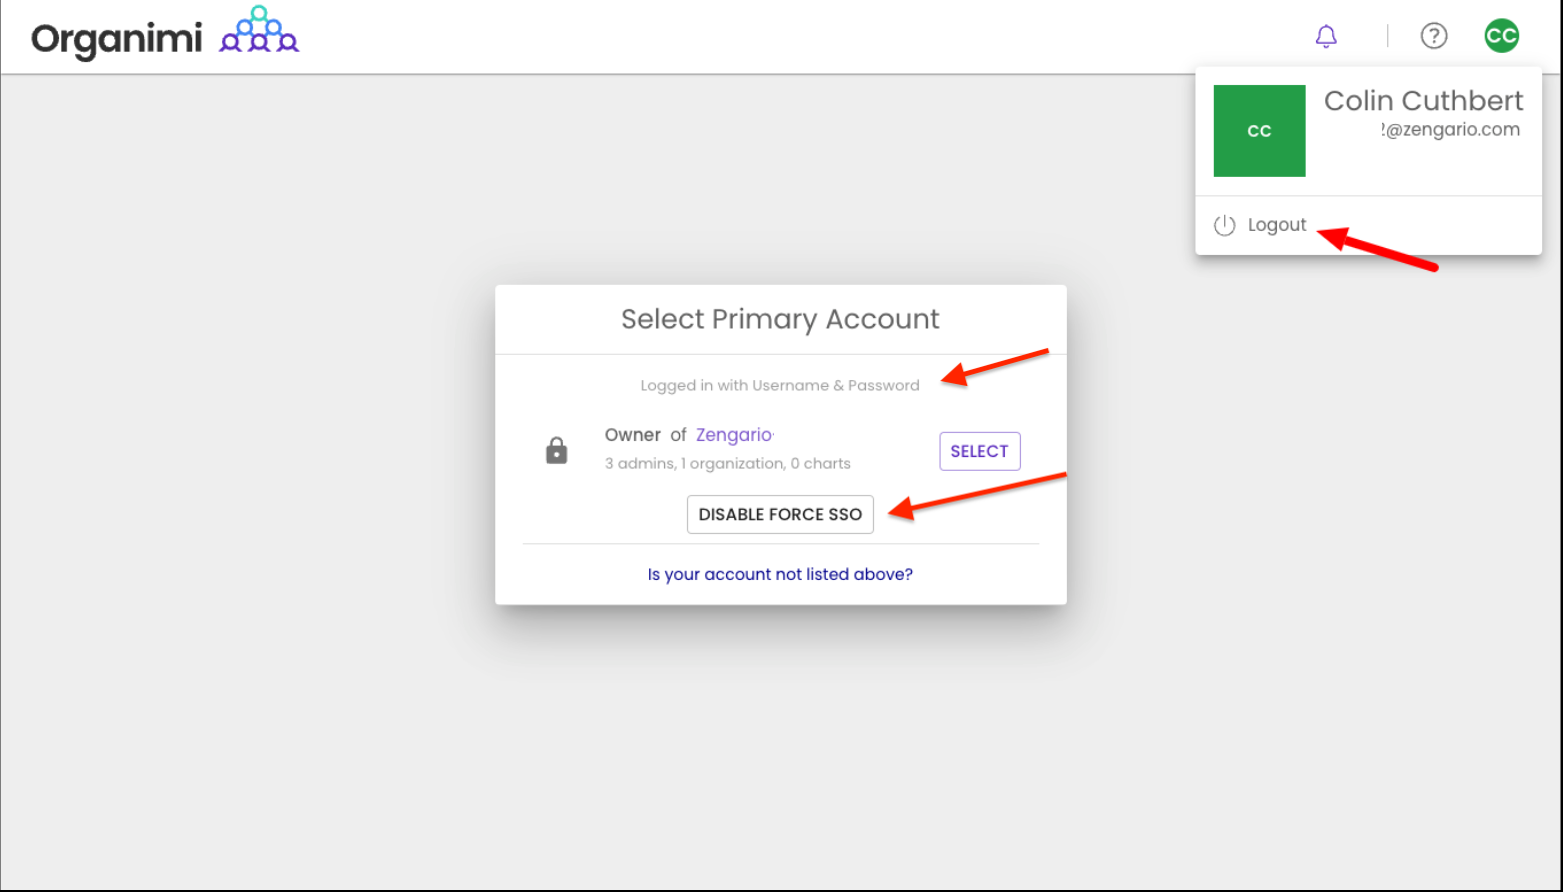Select Logout from the user menu

(x=1277, y=225)
